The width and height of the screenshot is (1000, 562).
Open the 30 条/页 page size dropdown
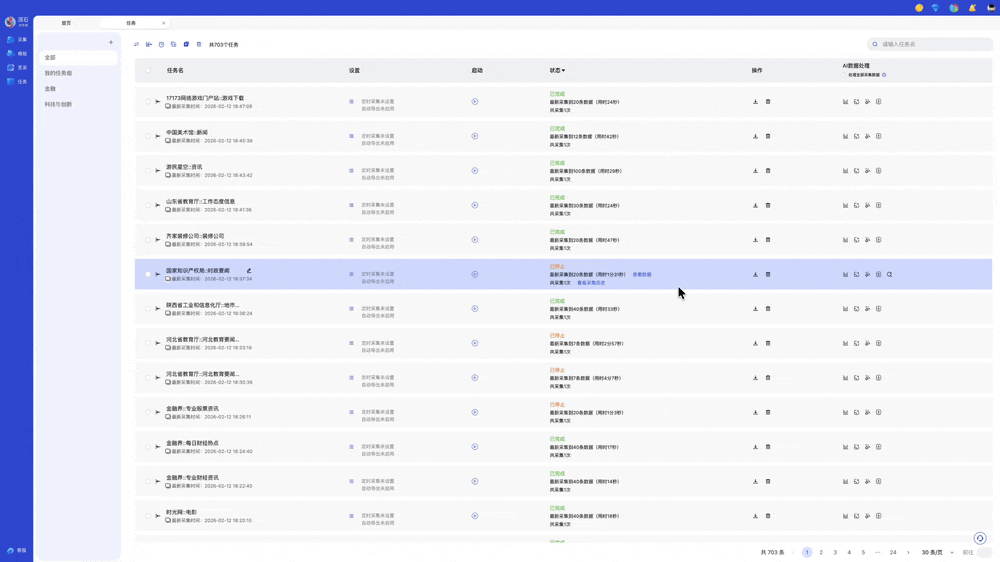pos(937,552)
